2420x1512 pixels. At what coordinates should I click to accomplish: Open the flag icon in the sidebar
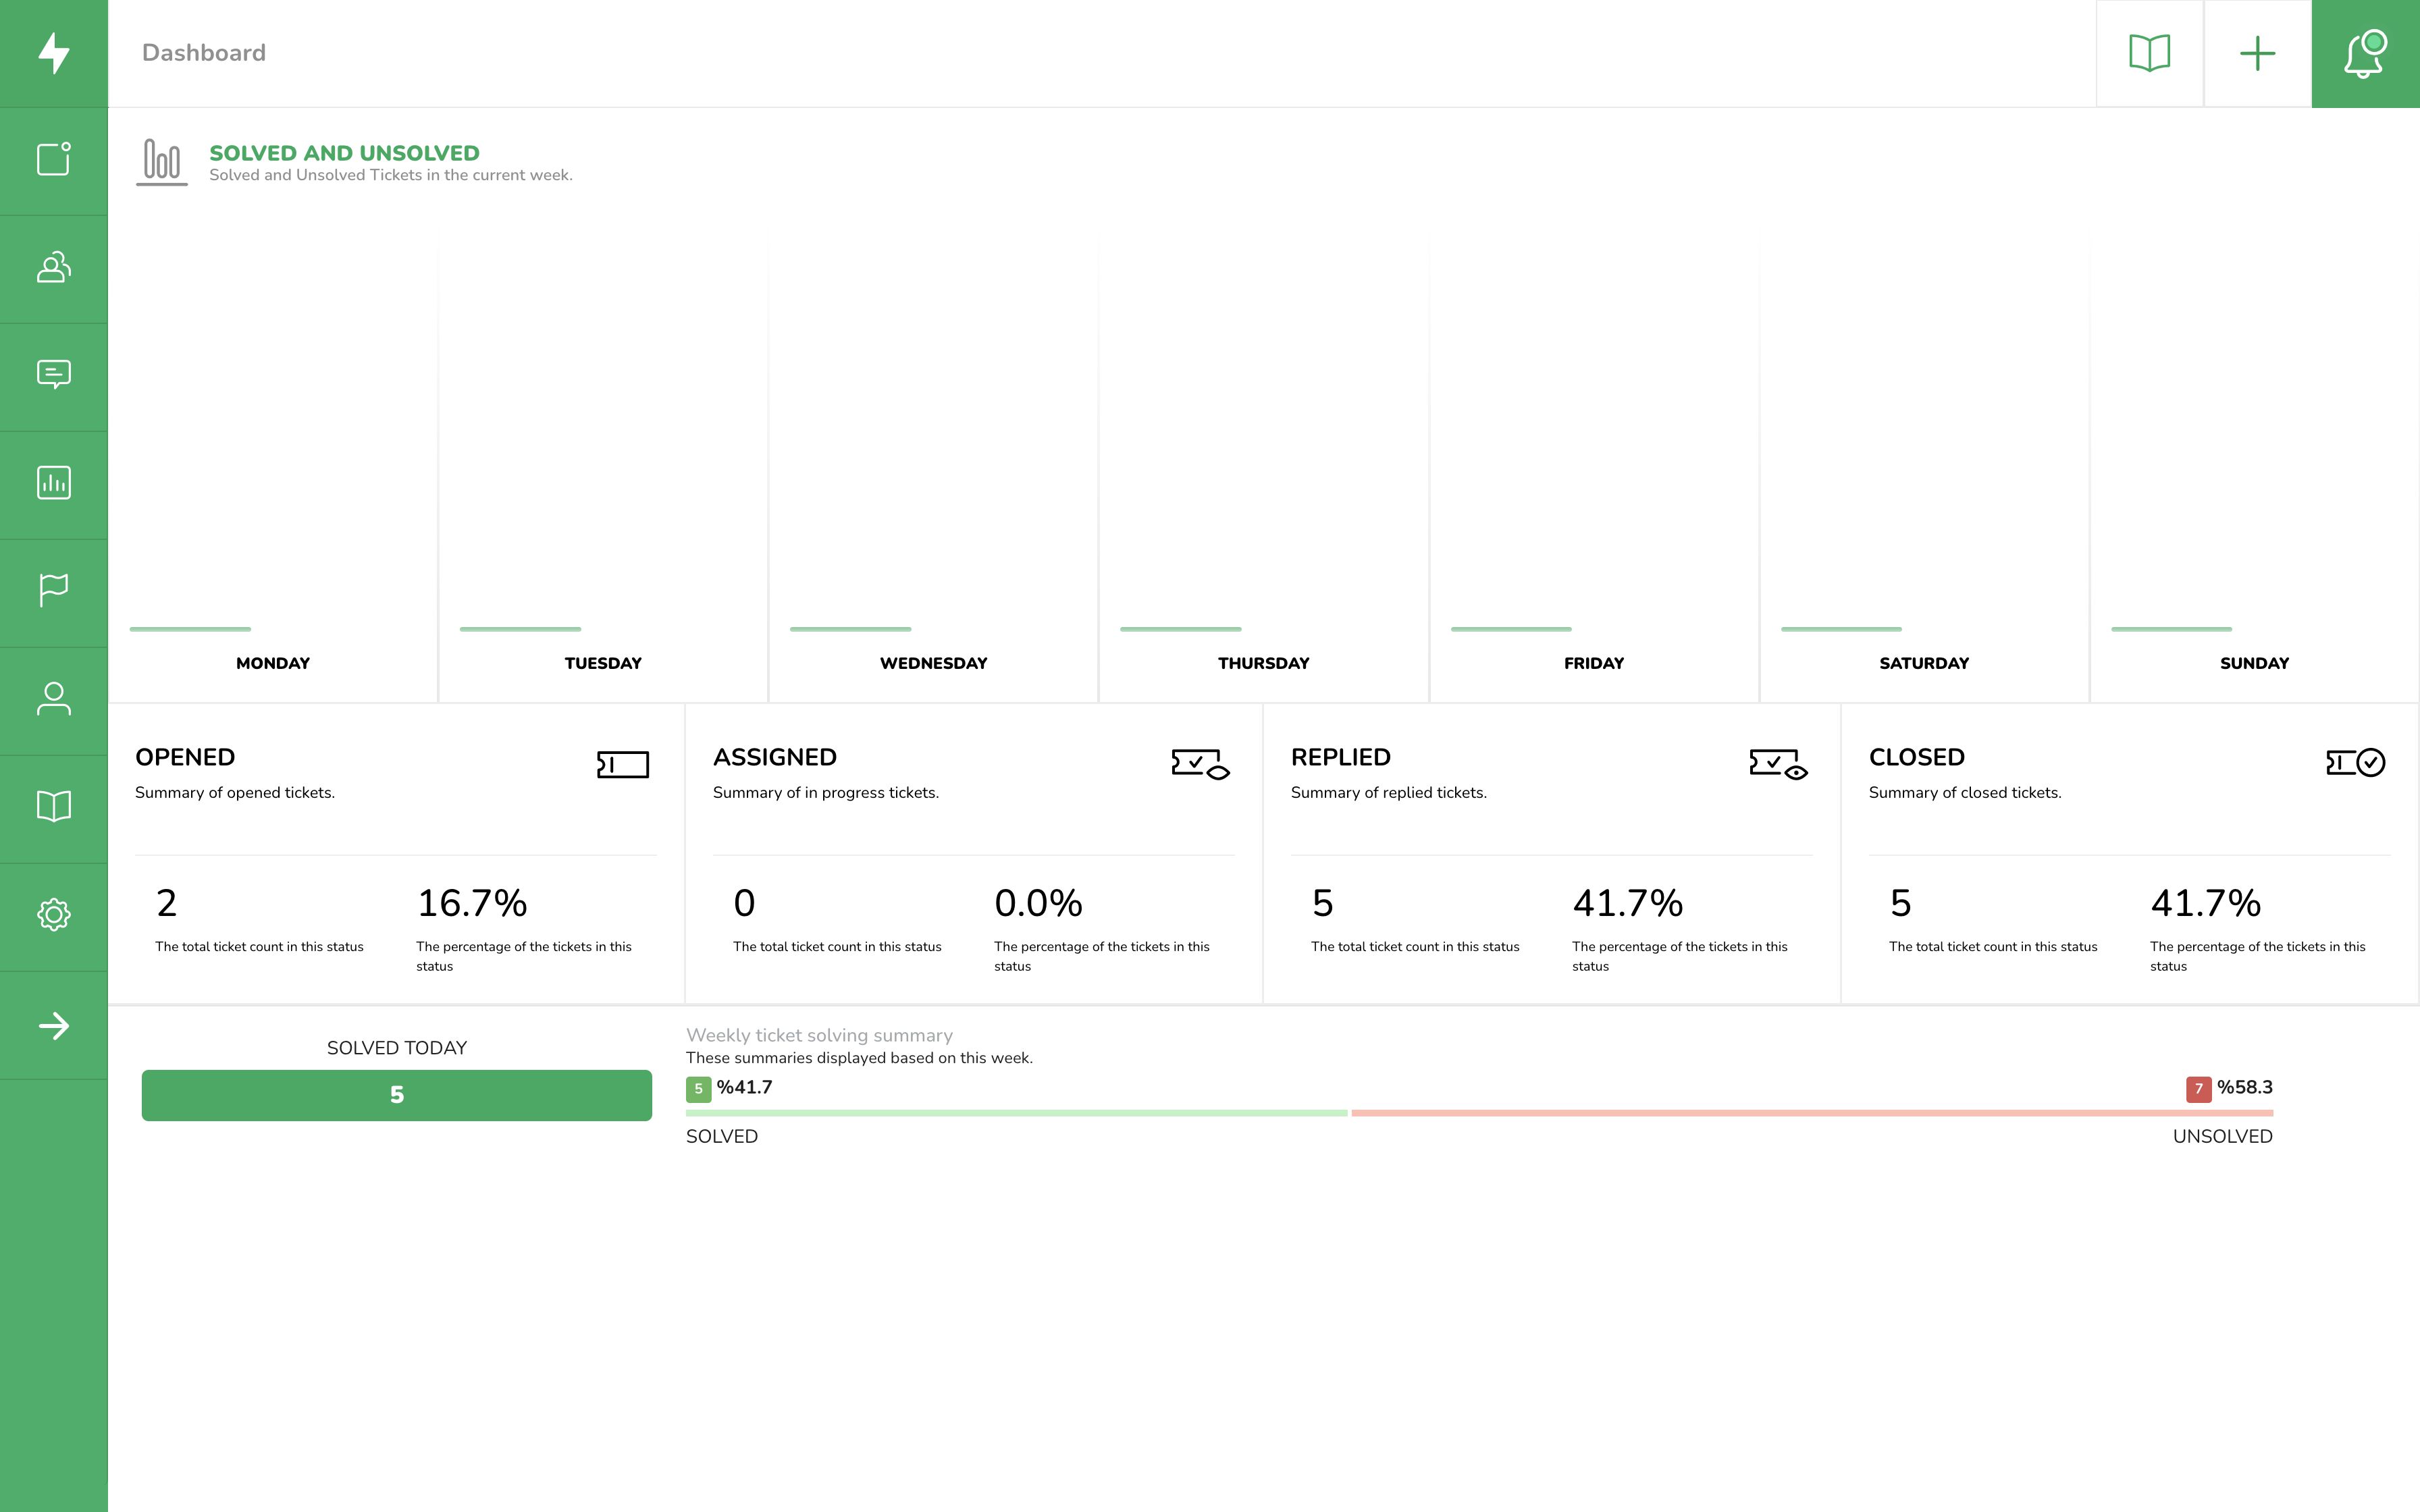coord(54,590)
